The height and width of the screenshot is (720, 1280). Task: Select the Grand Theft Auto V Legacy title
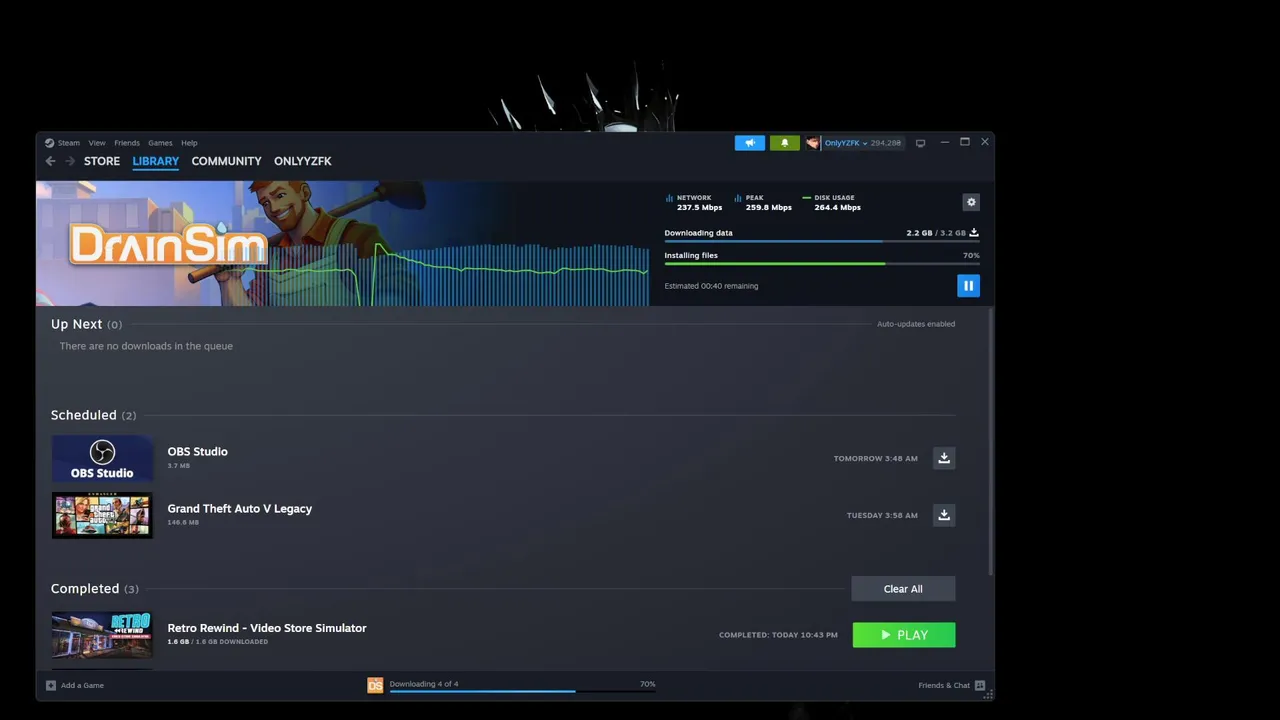[x=239, y=508]
